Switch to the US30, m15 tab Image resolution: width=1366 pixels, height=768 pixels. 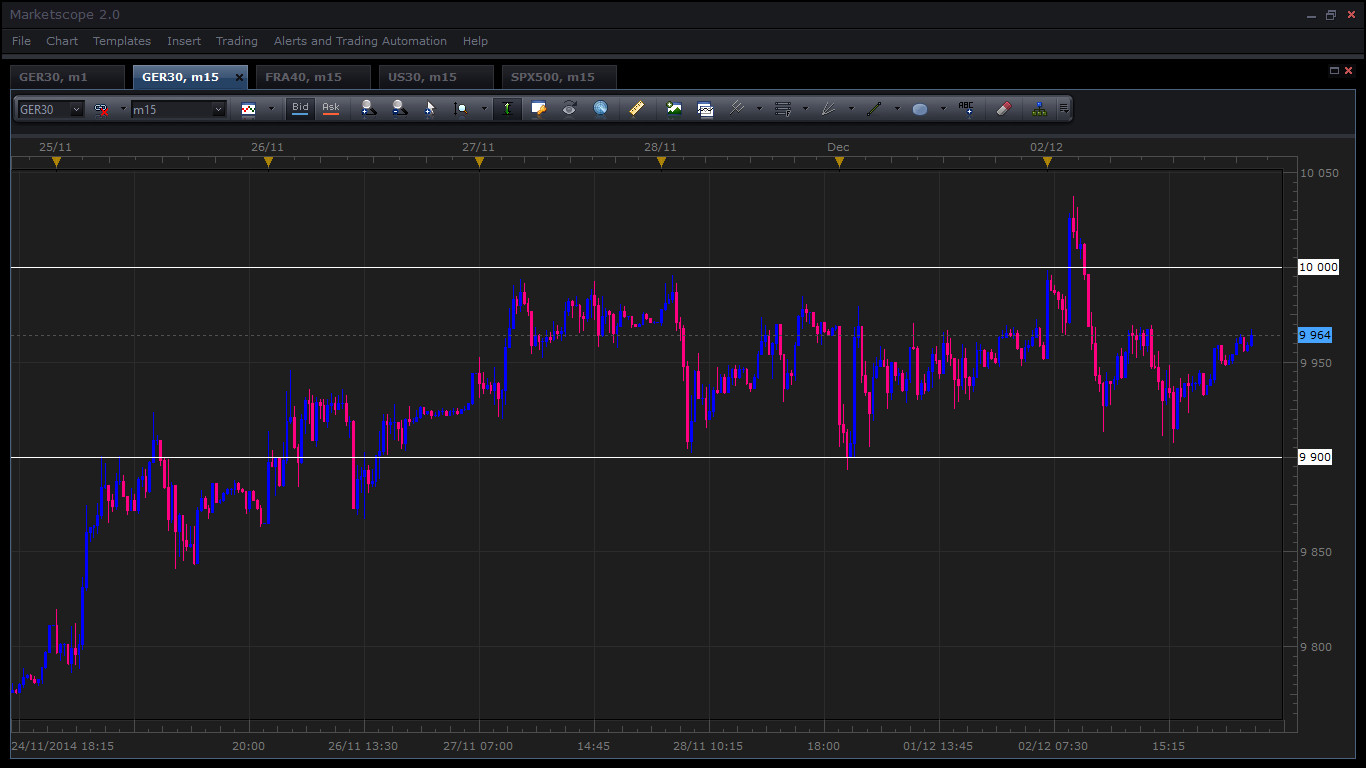click(422, 77)
